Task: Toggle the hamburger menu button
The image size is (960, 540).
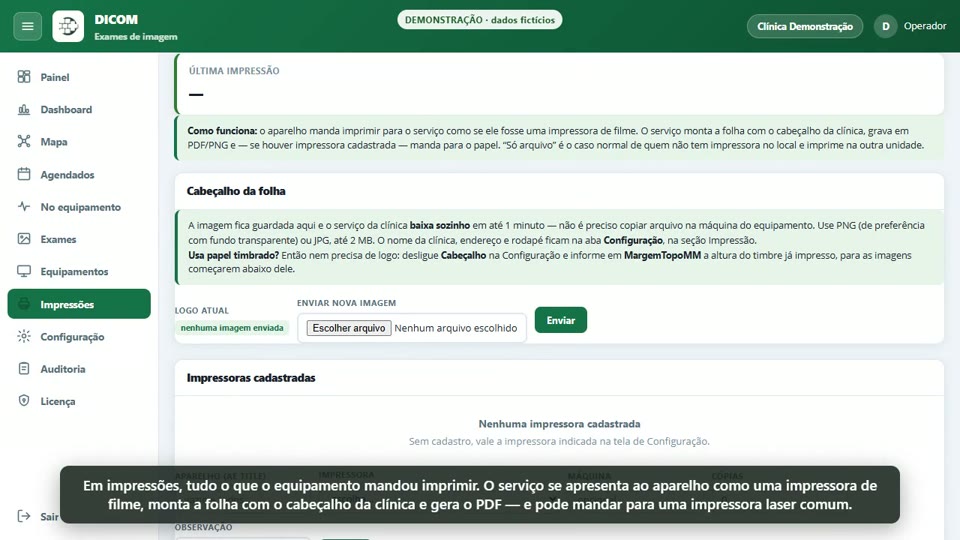Action: [x=28, y=26]
